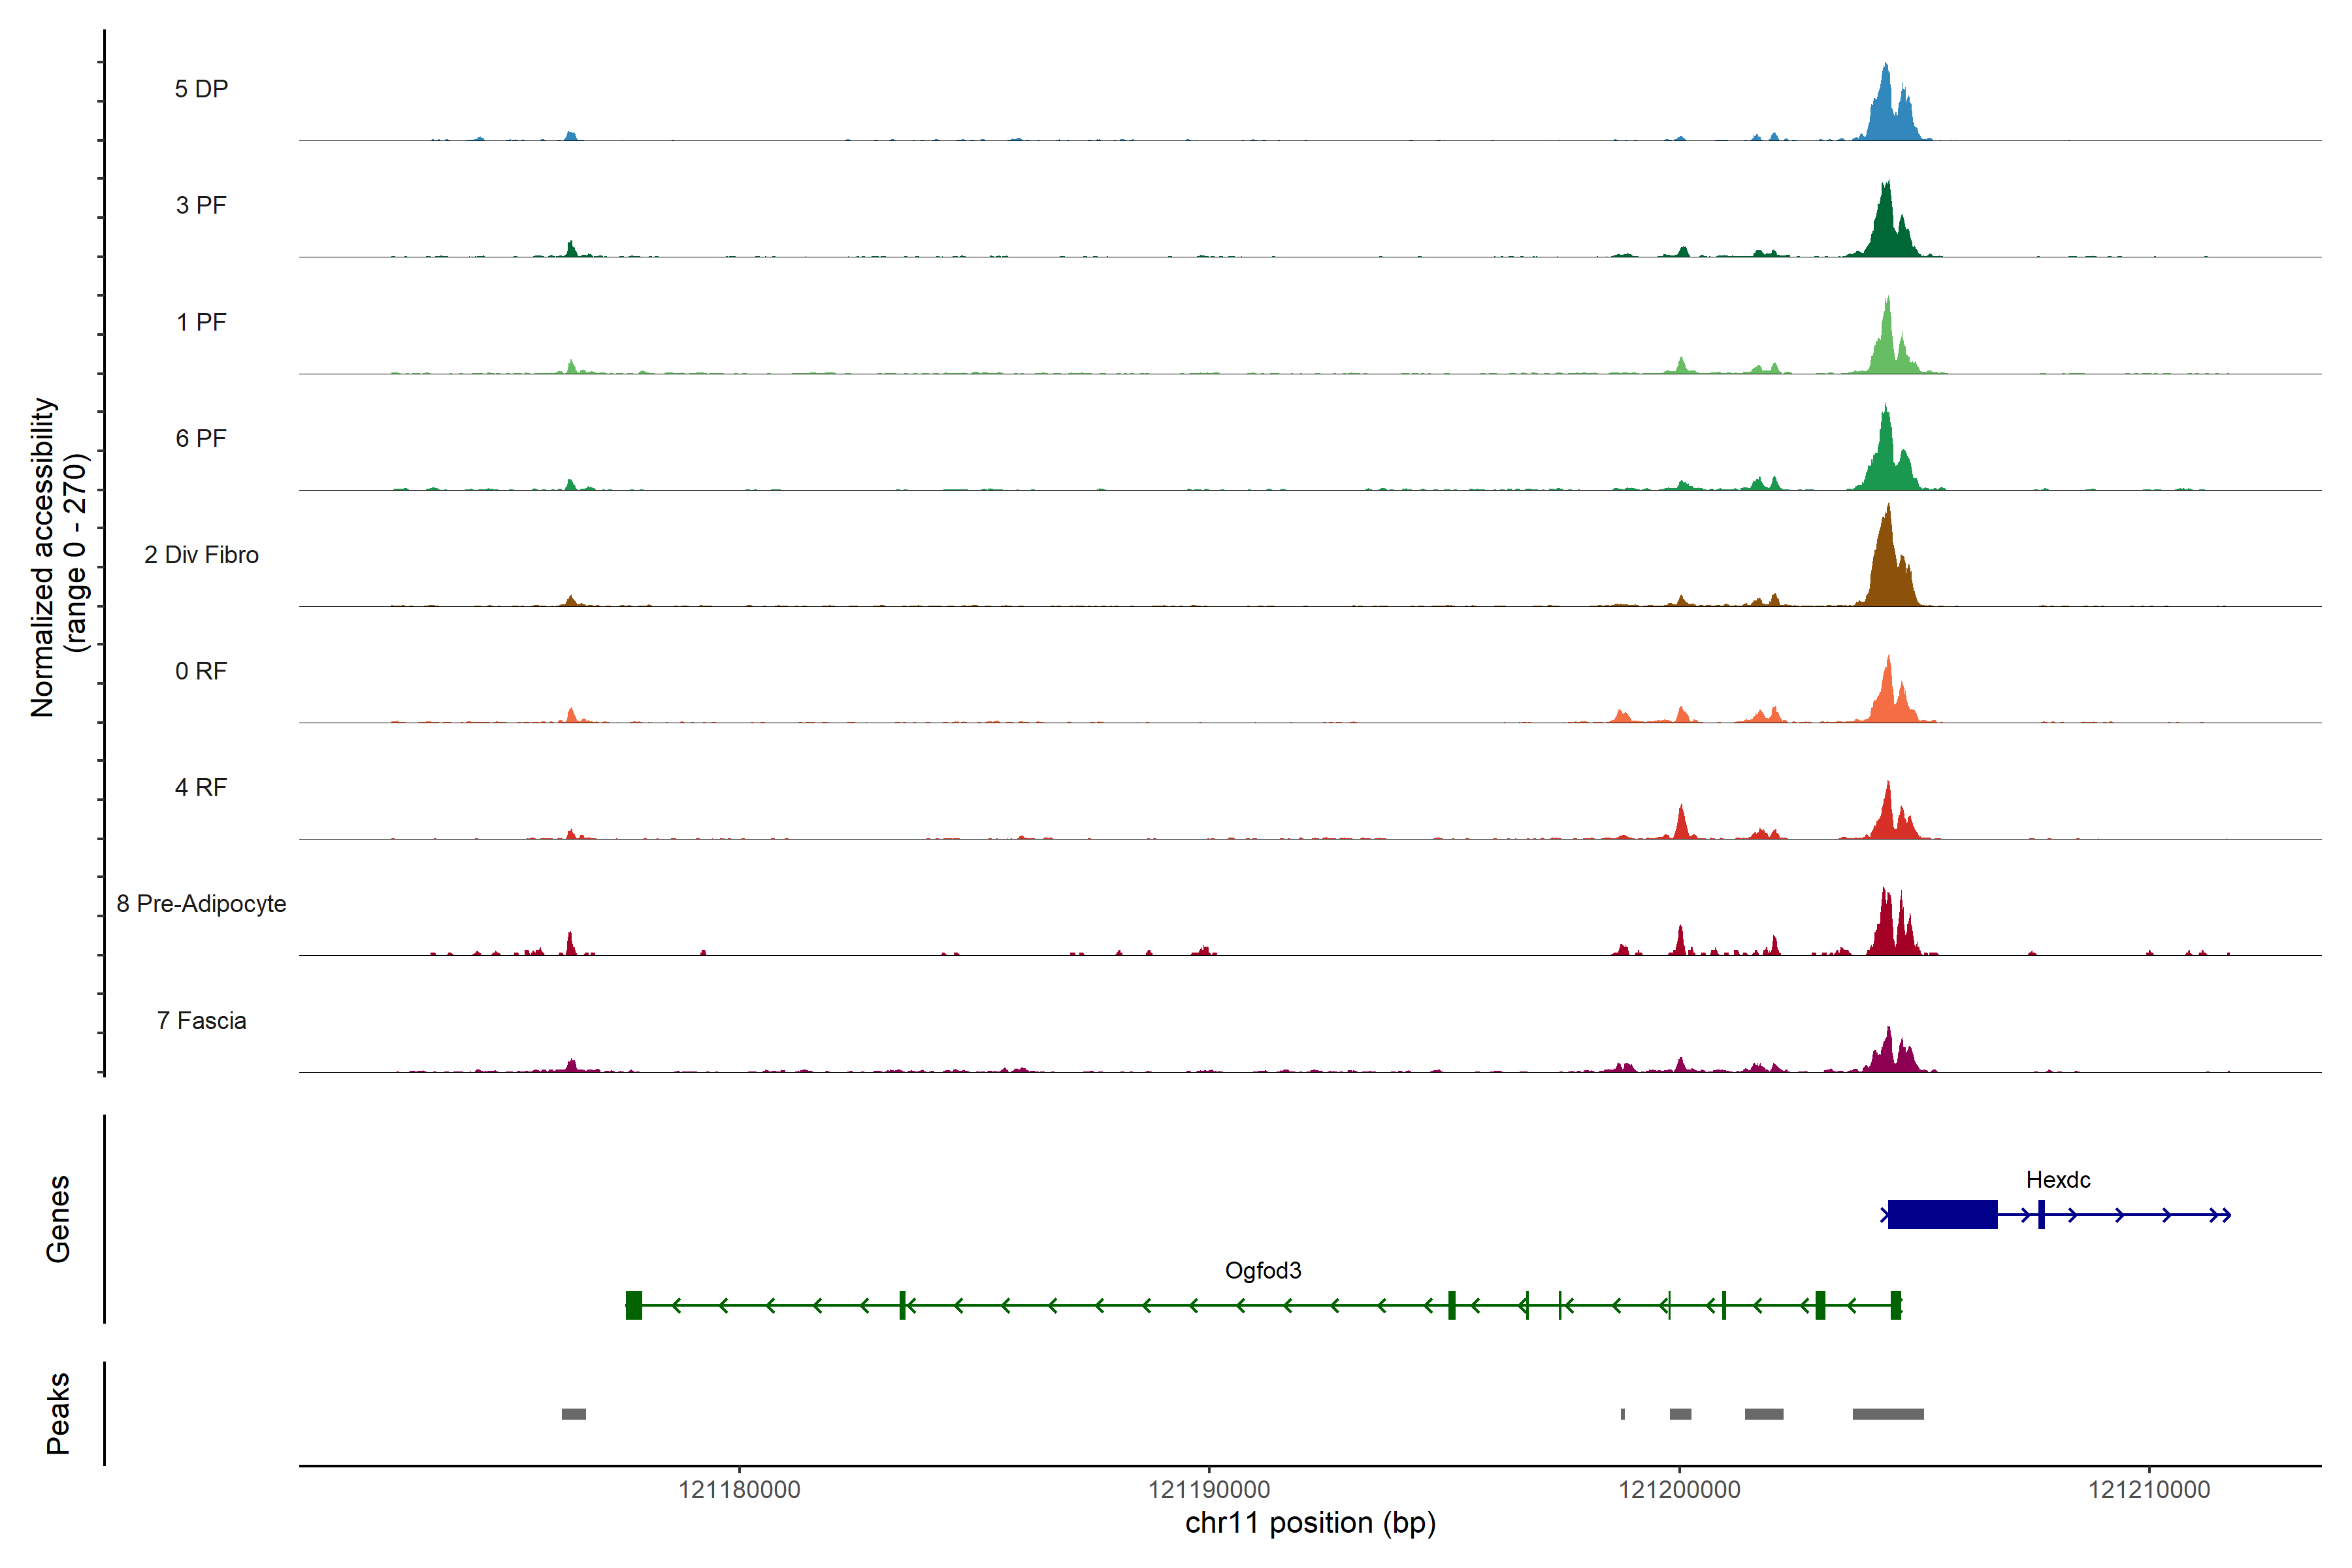This screenshot has height=1568, width=2352.
Task: Click the 3 PF track label
Action: point(201,205)
